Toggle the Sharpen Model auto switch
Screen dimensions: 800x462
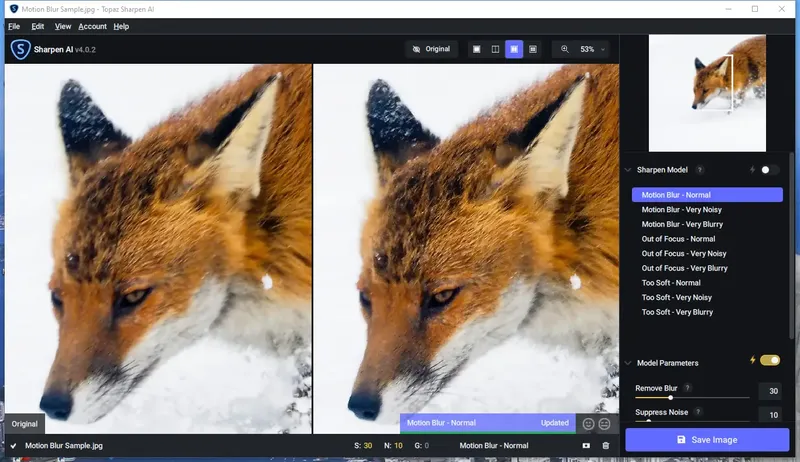(769, 170)
